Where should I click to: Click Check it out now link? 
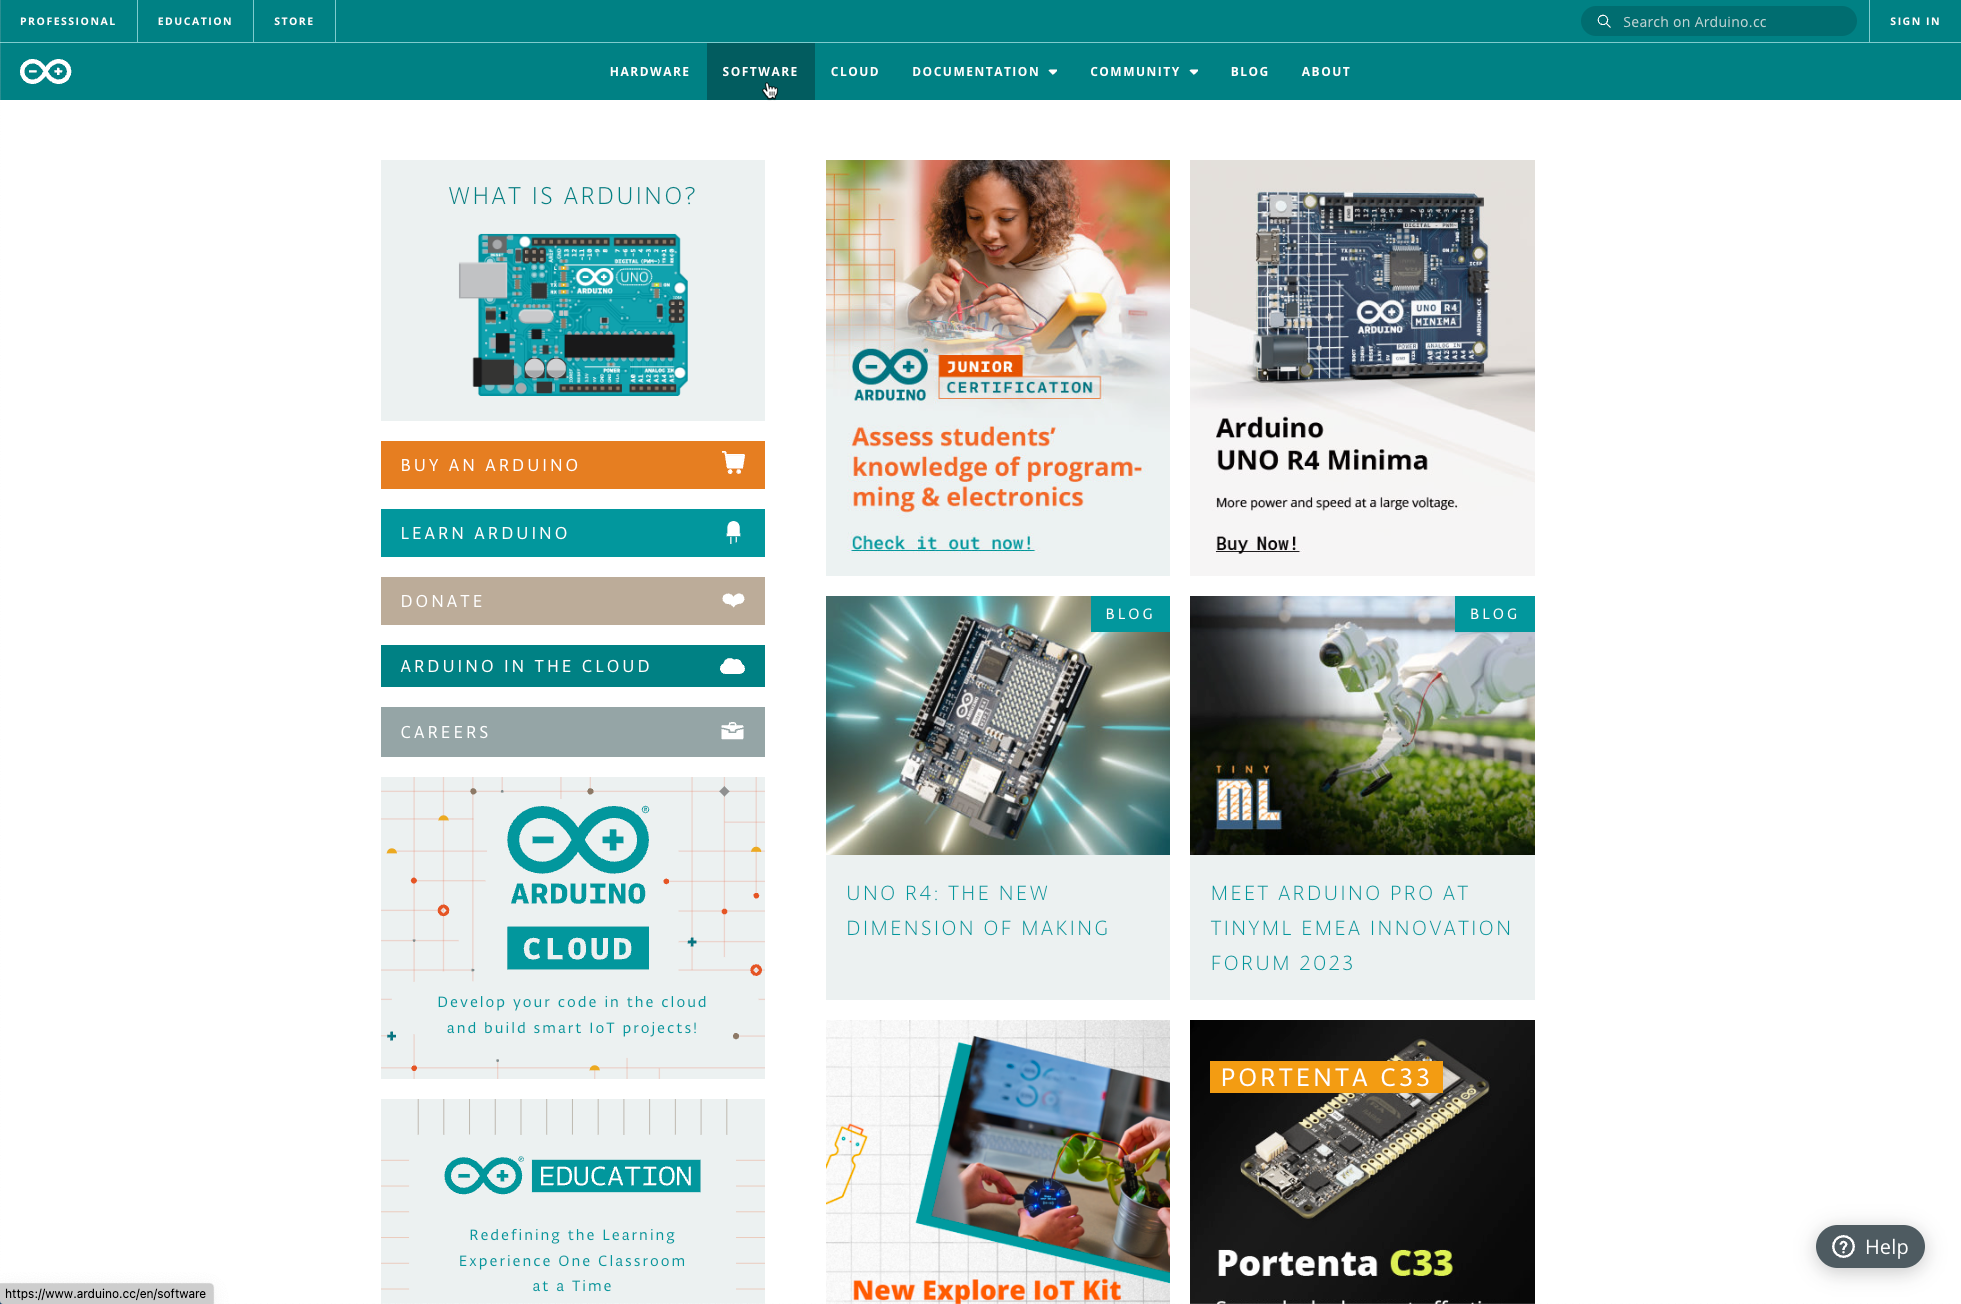point(941,543)
